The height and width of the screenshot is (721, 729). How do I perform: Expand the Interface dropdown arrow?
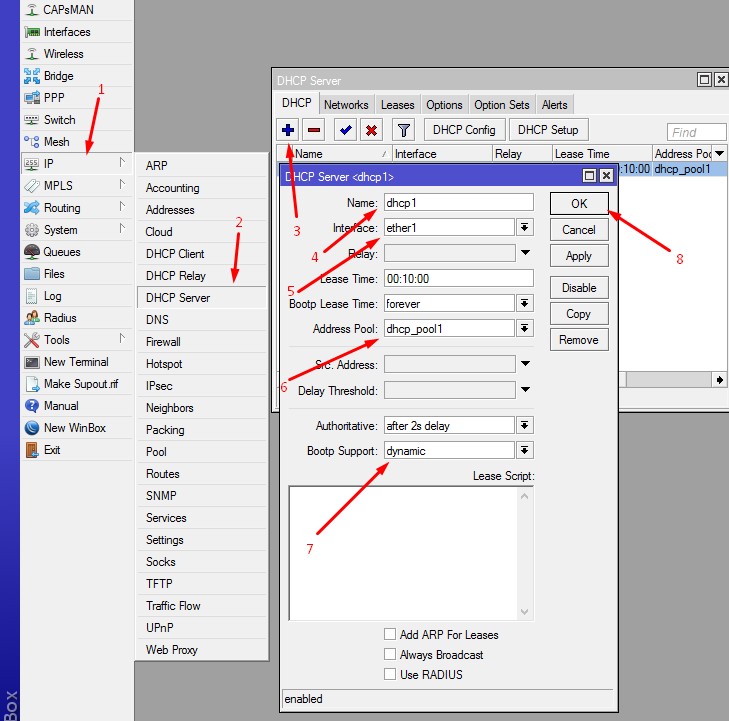pos(525,228)
